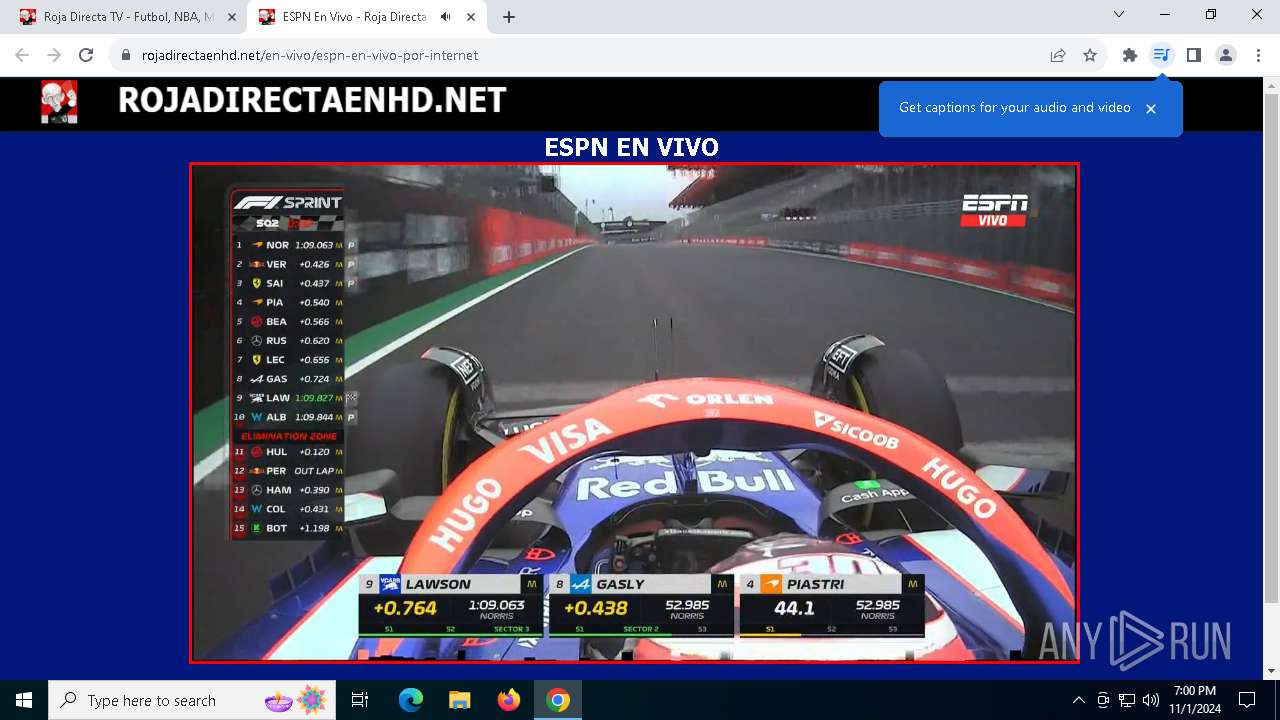
Task: Toggle Chrome side panel icon
Action: [x=1193, y=55]
